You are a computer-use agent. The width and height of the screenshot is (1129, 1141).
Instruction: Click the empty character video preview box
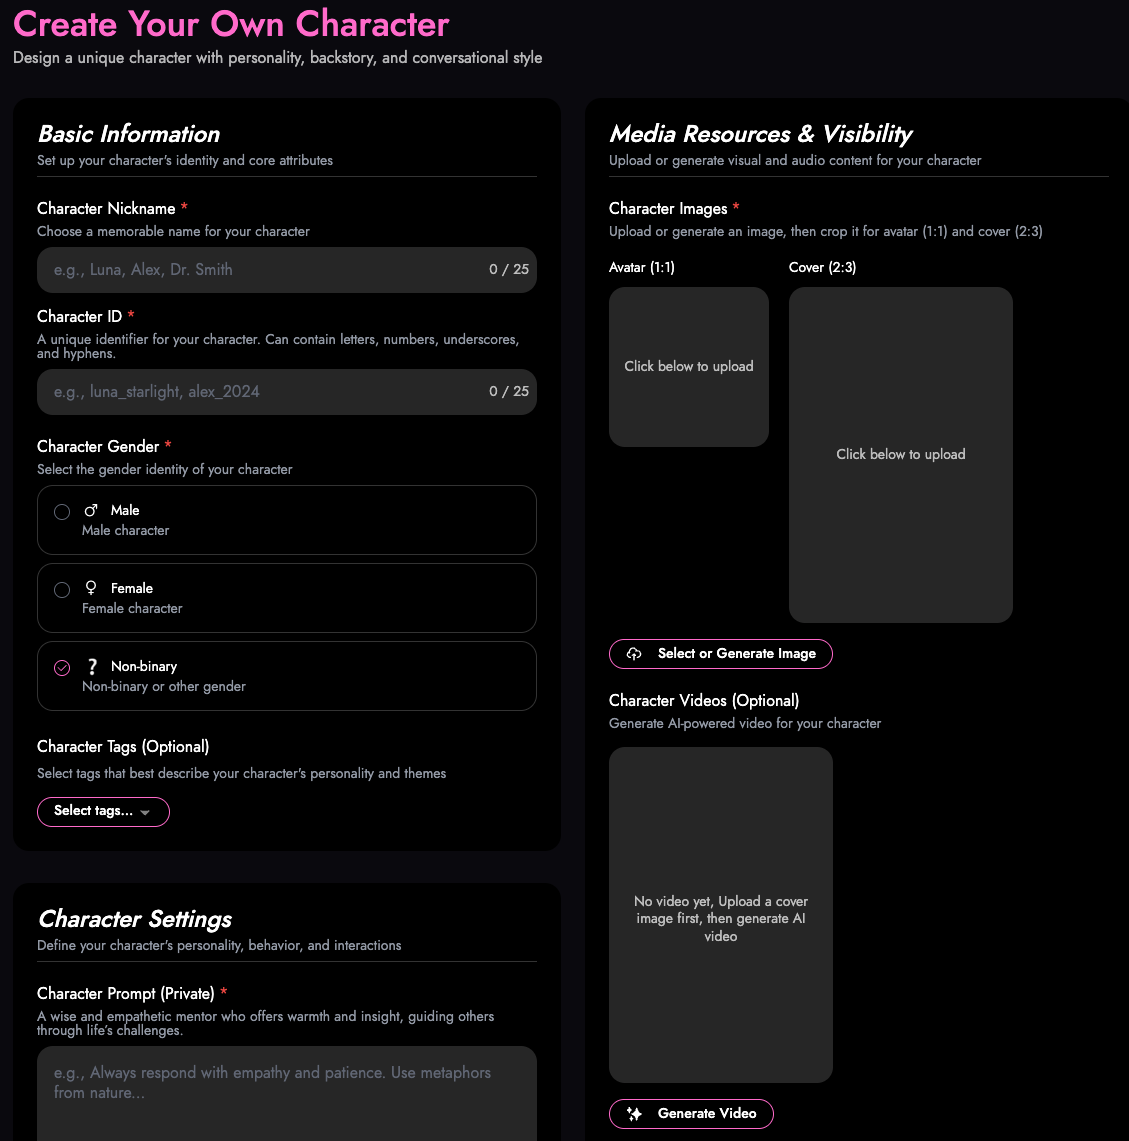point(720,915)
